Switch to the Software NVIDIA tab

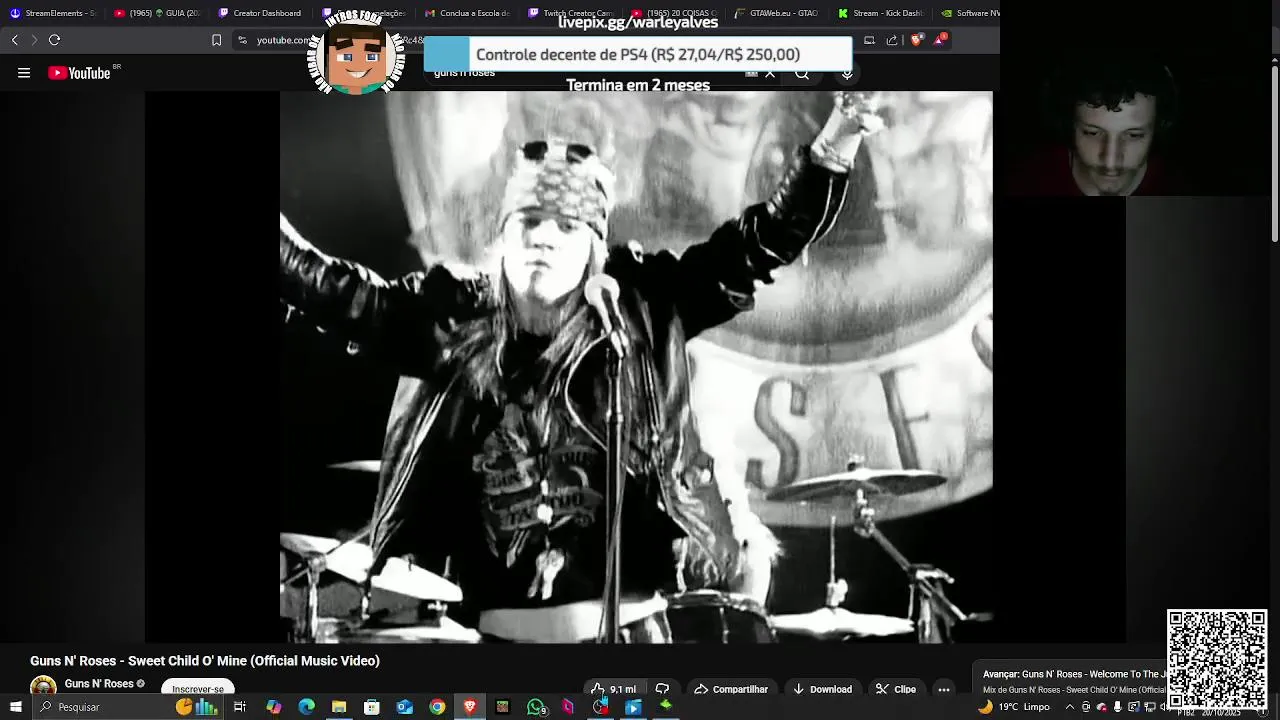click(x=970, y=13)
